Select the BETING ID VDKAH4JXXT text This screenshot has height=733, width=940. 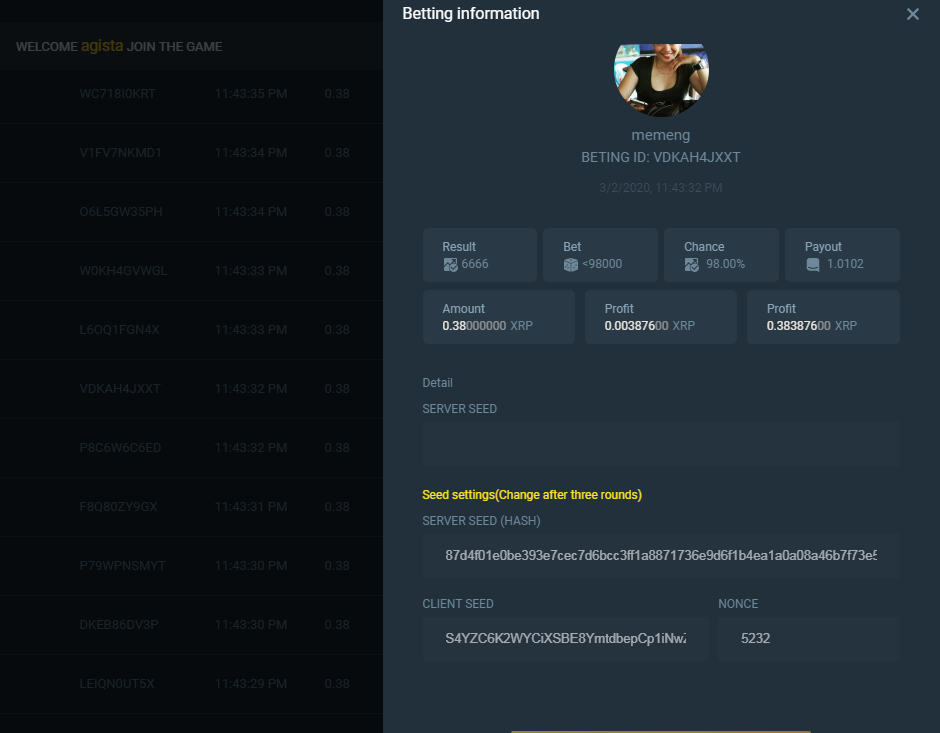coord(660,158)
